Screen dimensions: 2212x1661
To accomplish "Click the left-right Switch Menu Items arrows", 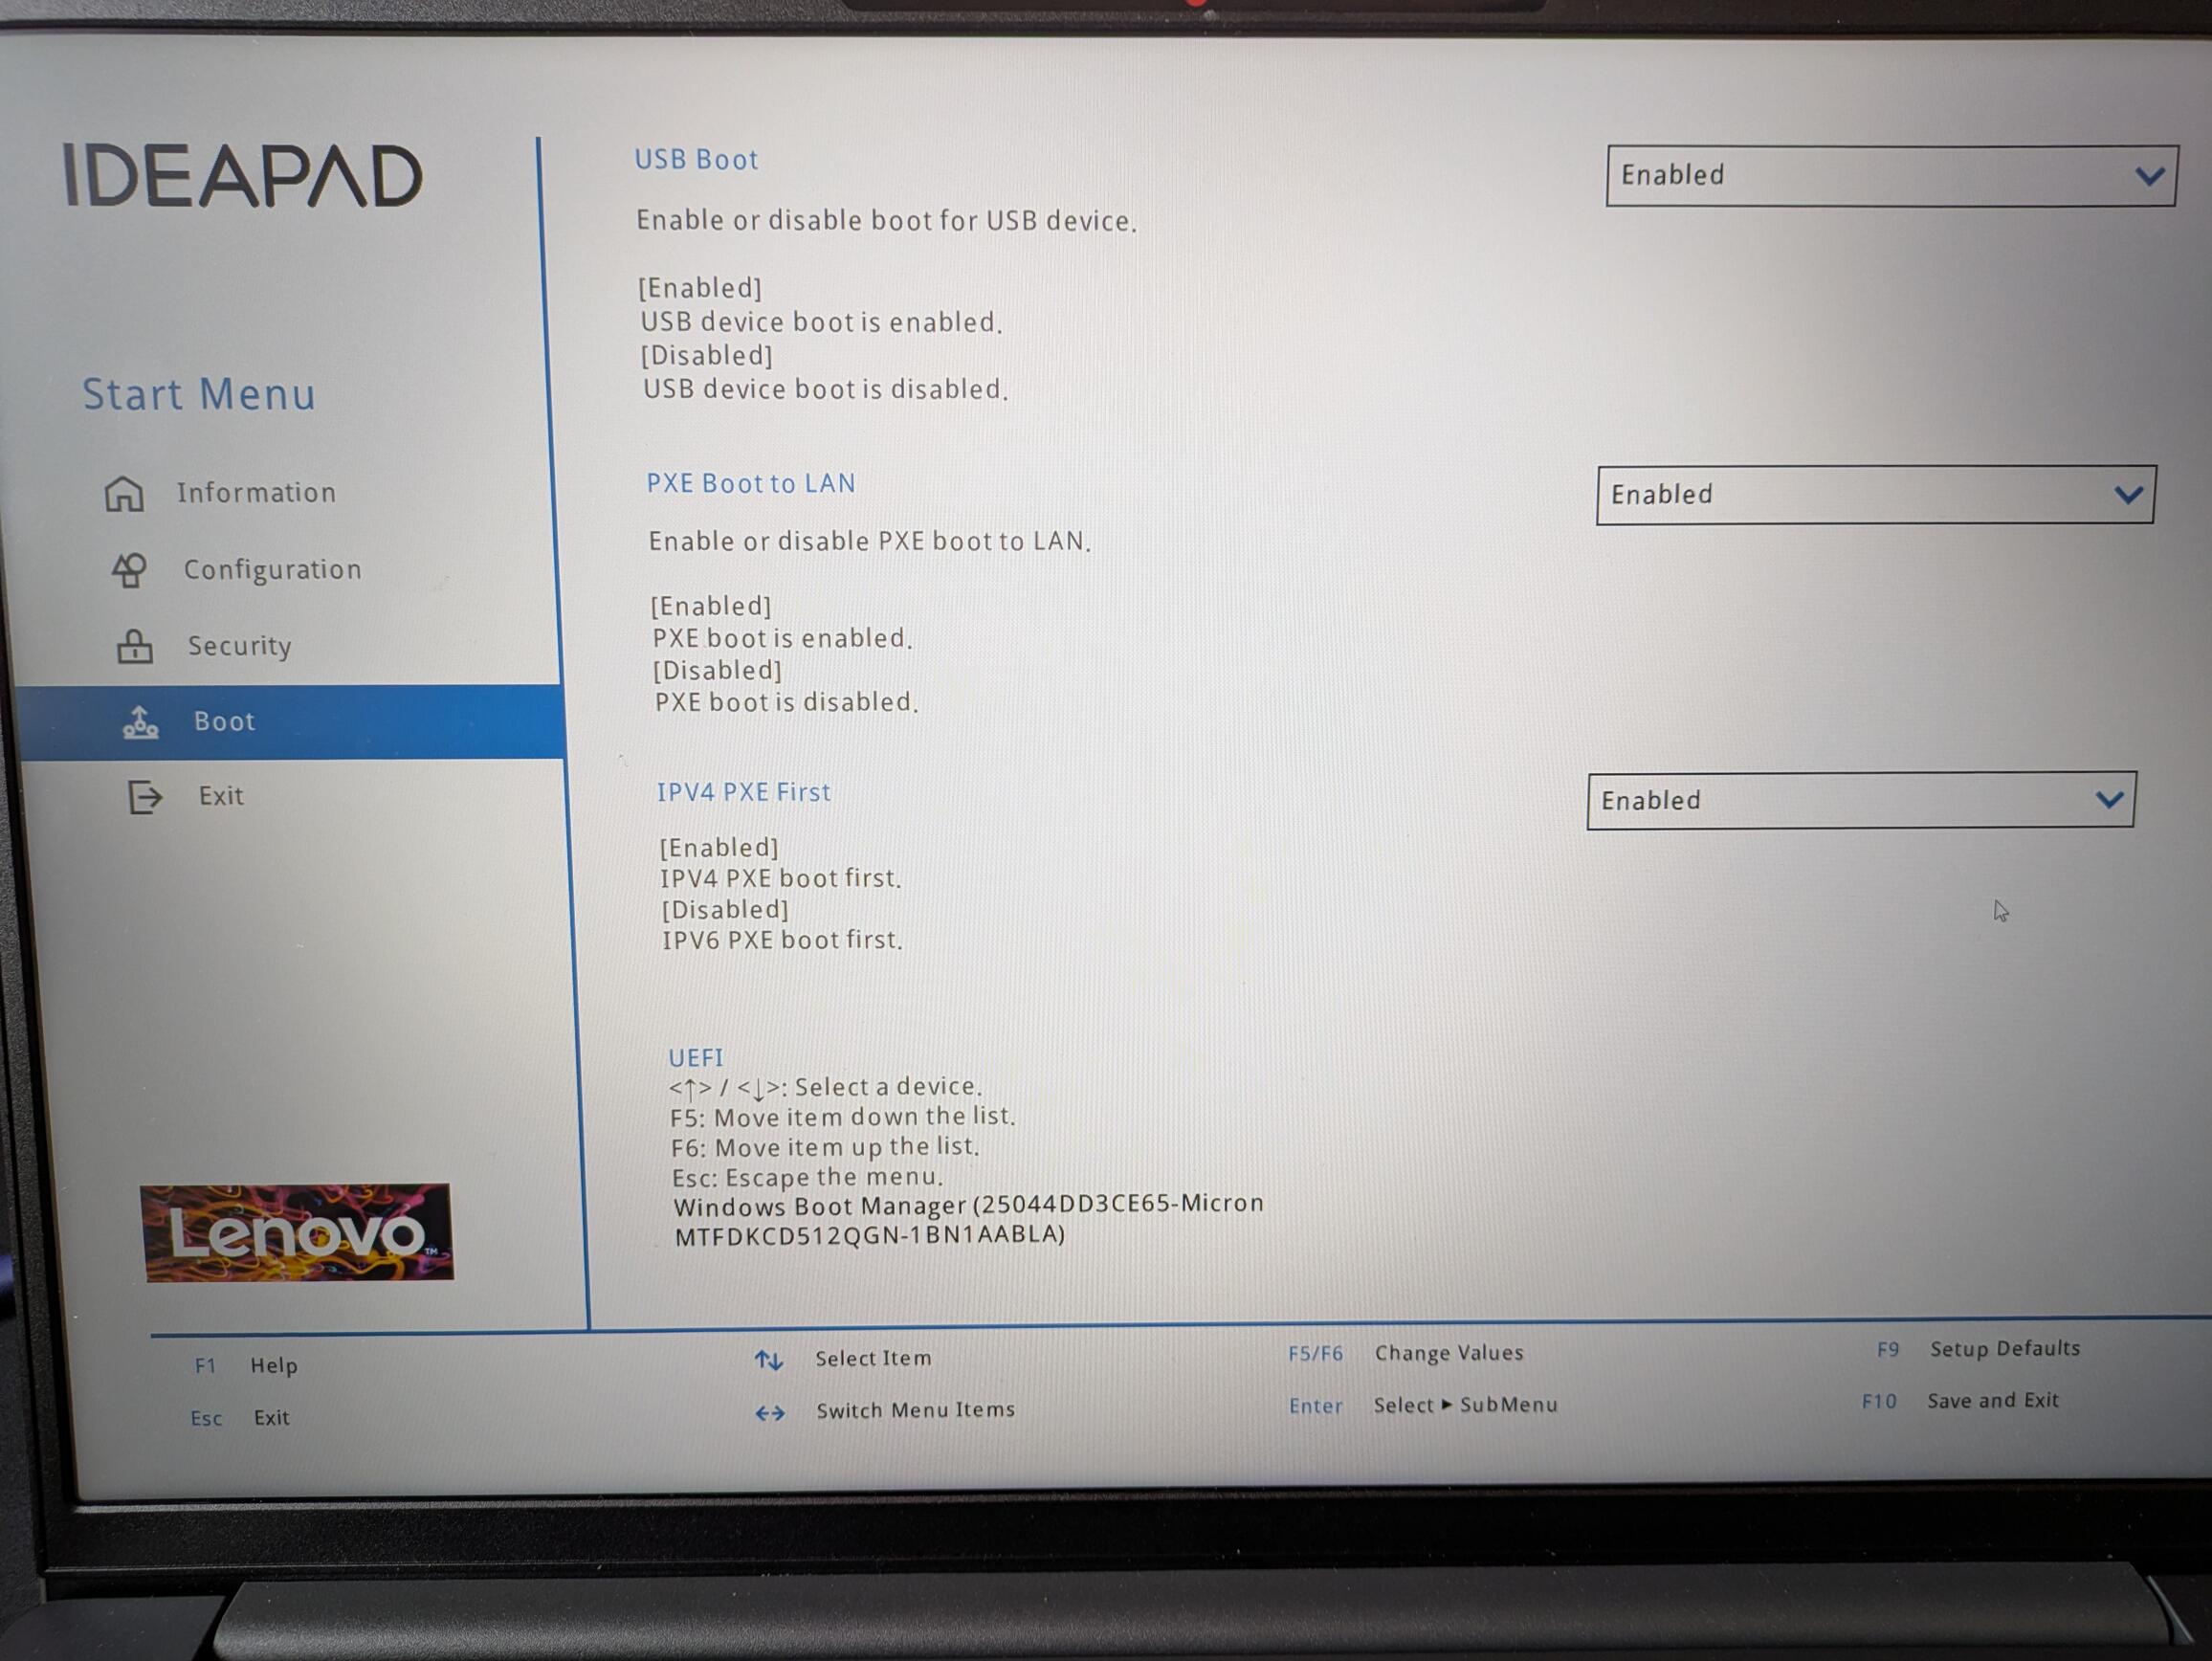I will click(769, 1413).
